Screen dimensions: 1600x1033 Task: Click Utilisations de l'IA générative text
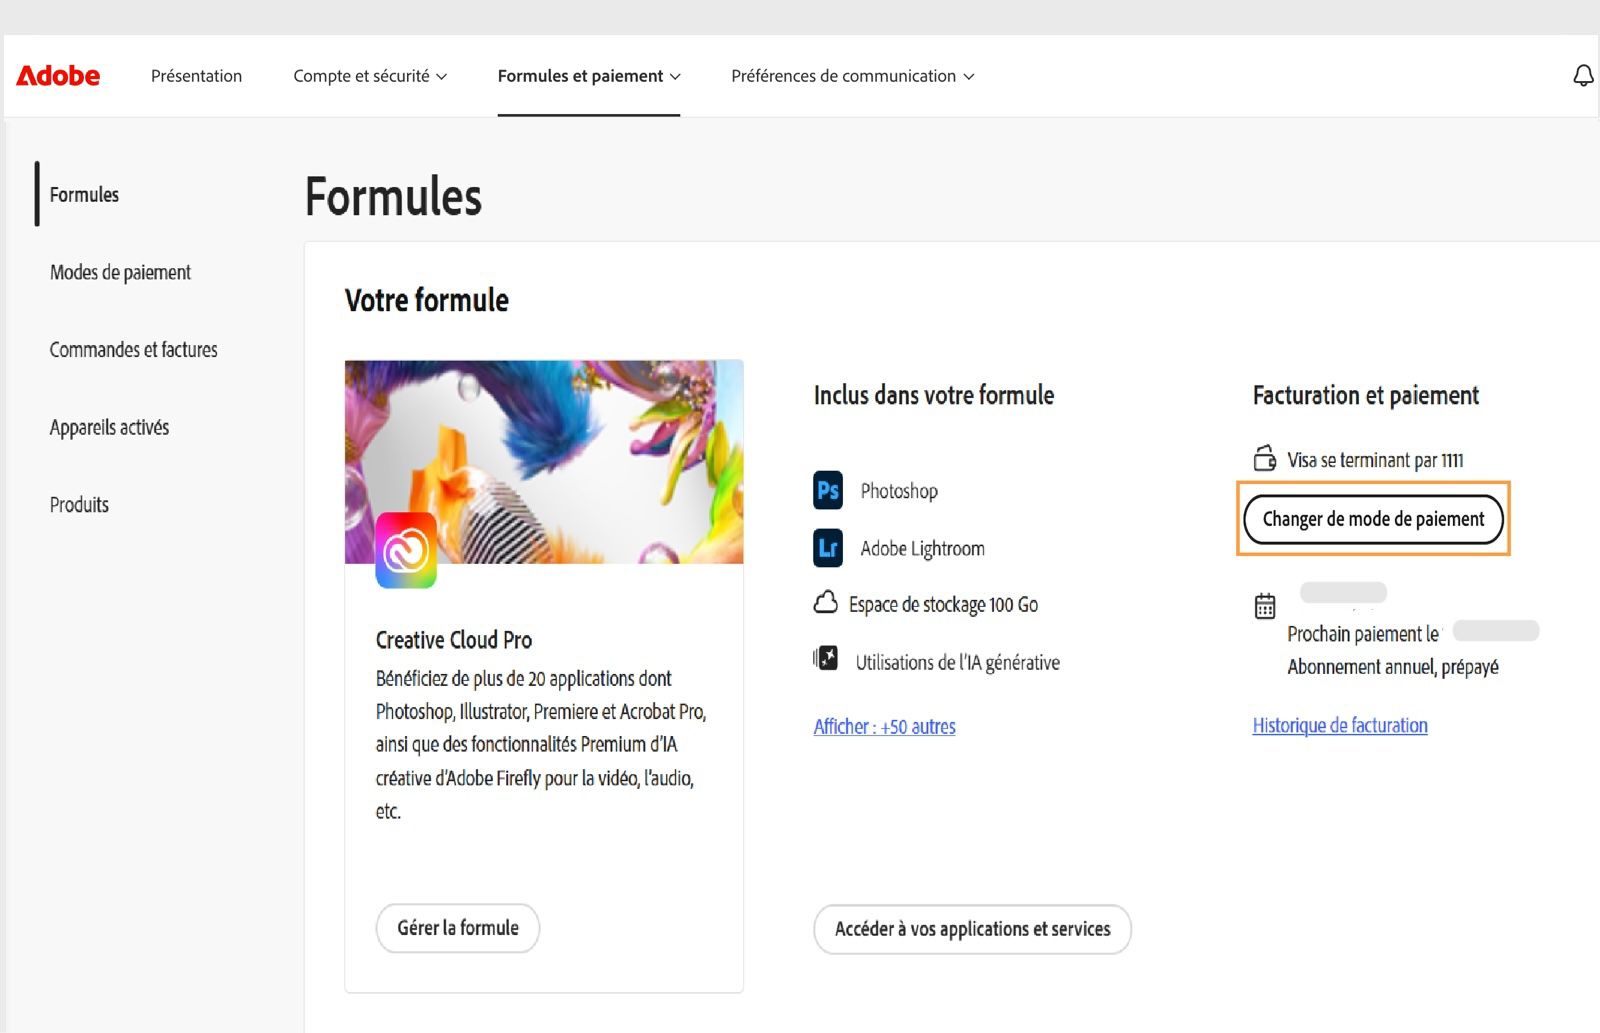point(957,662)
